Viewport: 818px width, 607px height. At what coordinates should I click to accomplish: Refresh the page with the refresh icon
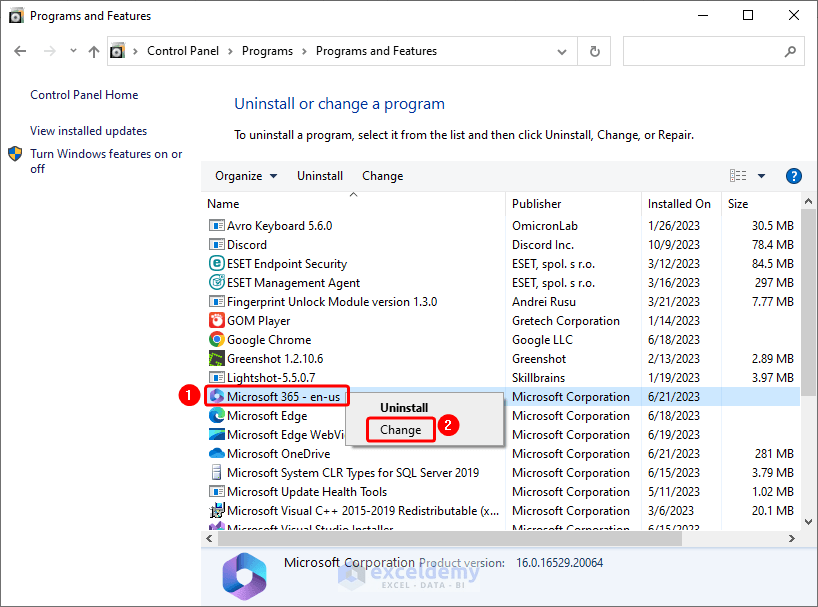tap(594, 51)
